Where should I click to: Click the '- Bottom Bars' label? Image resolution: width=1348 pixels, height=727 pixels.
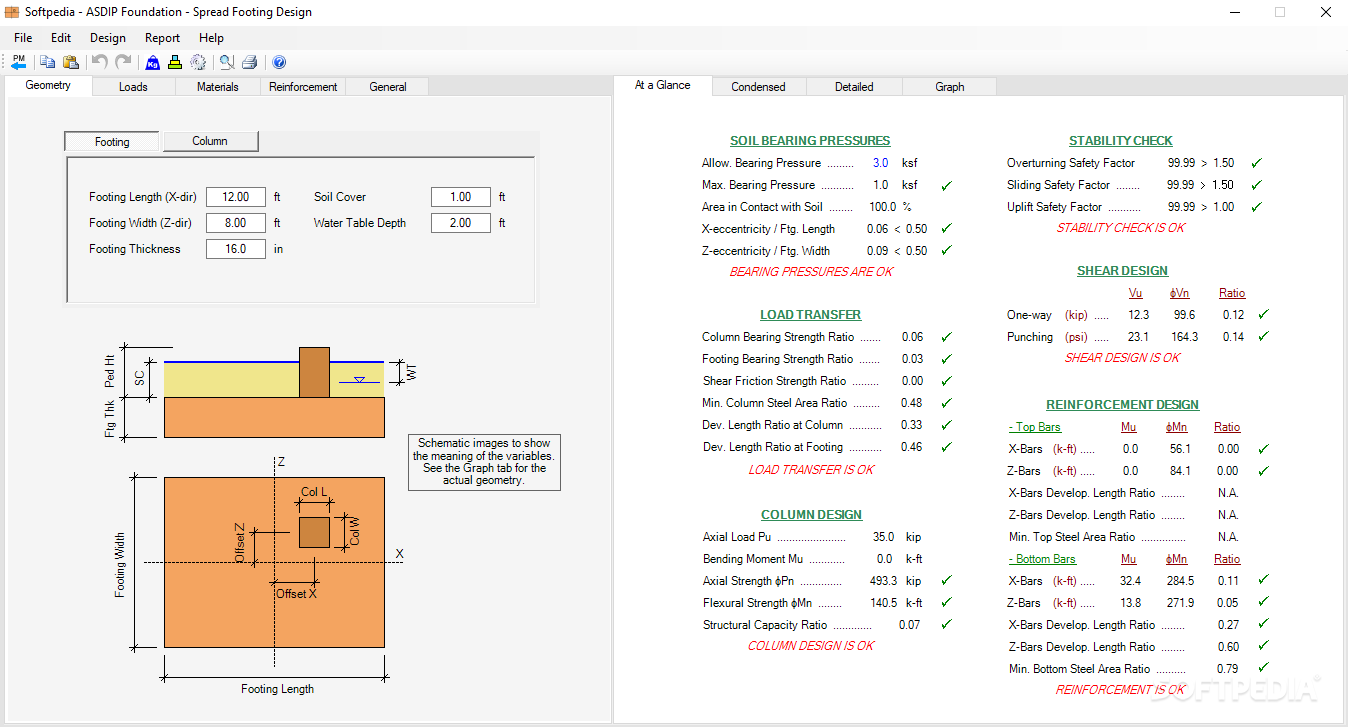tap(1042, 559)
